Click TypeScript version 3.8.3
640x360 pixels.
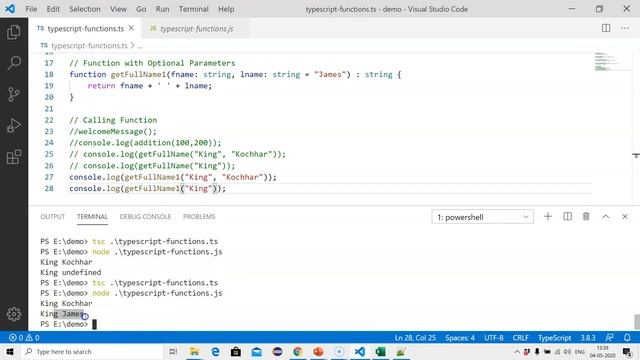[x=588, y=338]
